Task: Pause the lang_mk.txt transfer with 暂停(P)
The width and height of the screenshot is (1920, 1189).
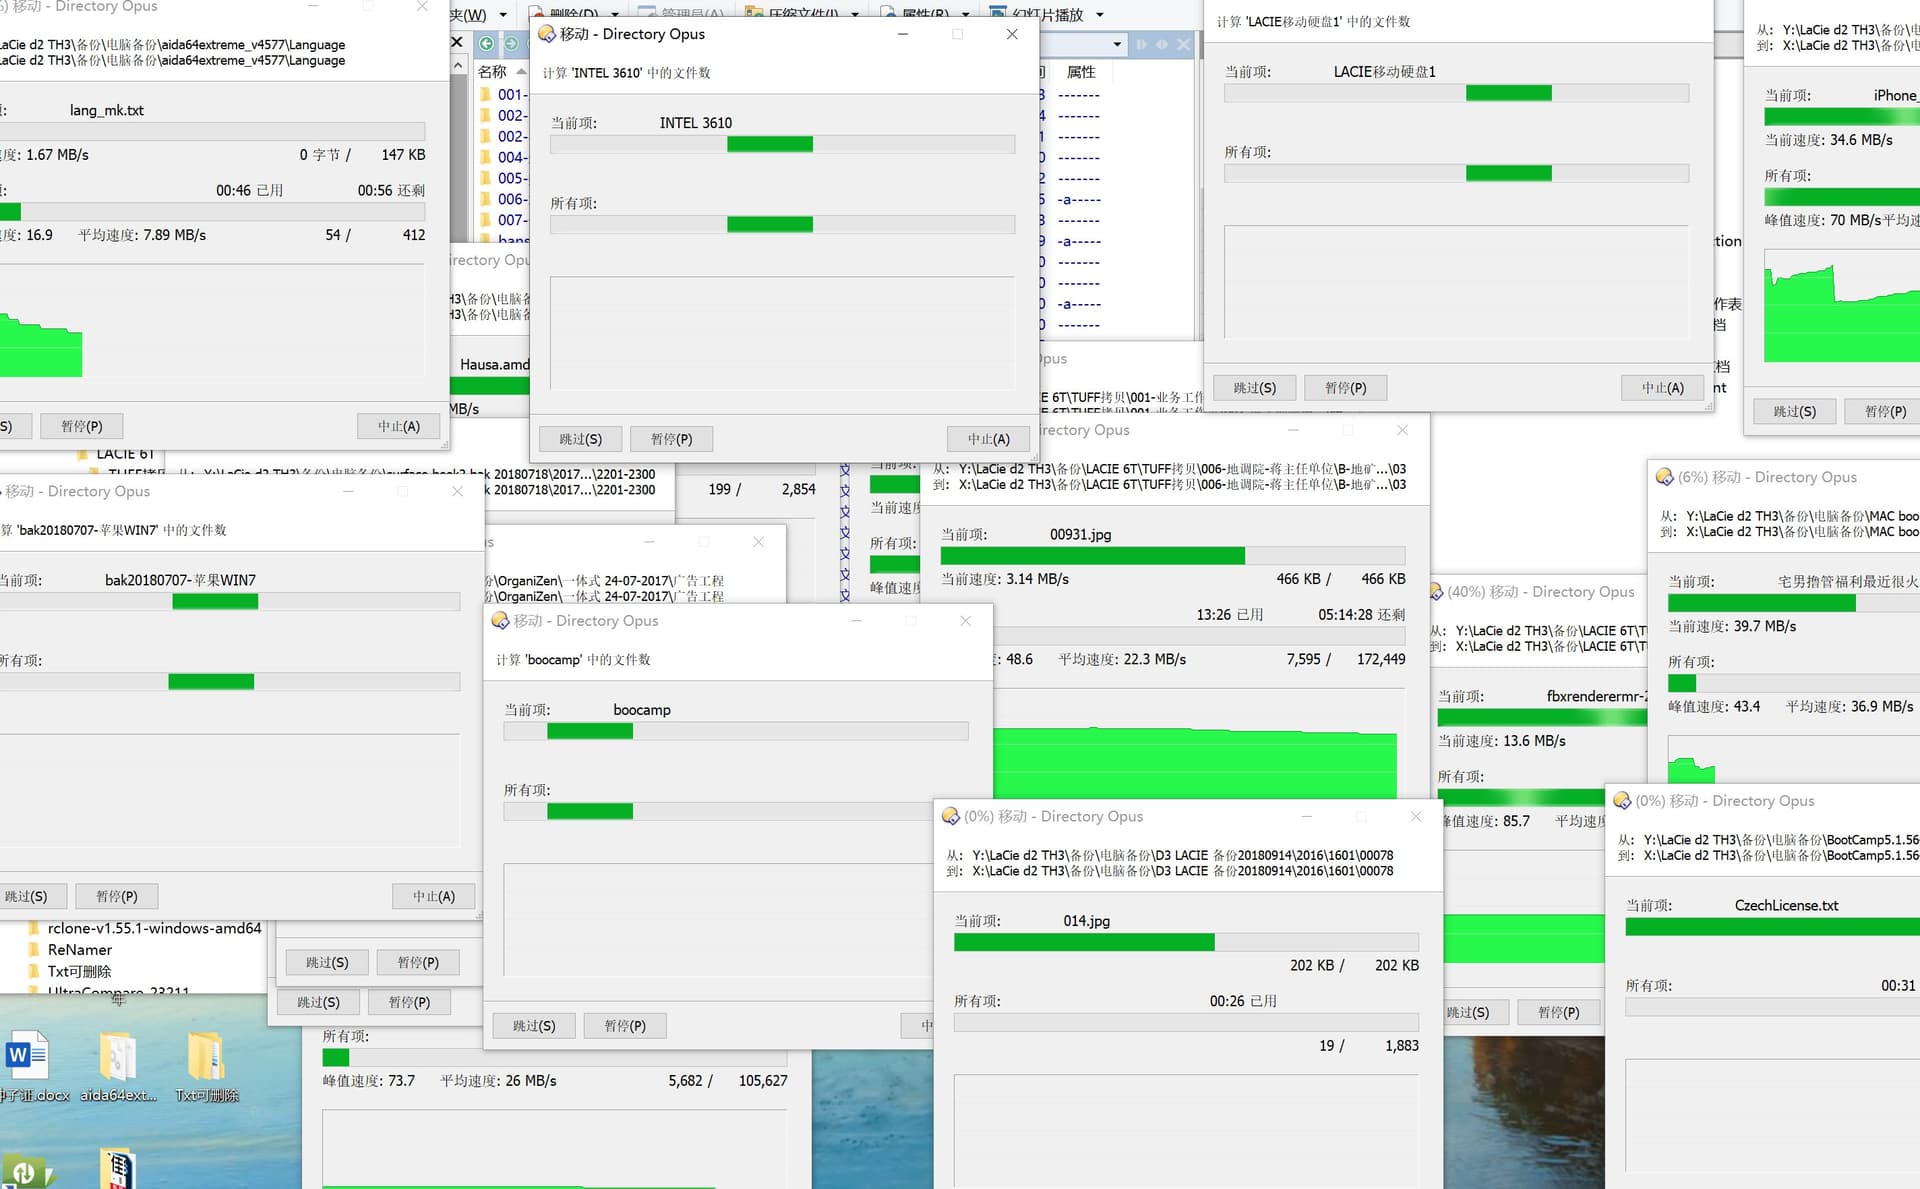Action: [81, 426]
